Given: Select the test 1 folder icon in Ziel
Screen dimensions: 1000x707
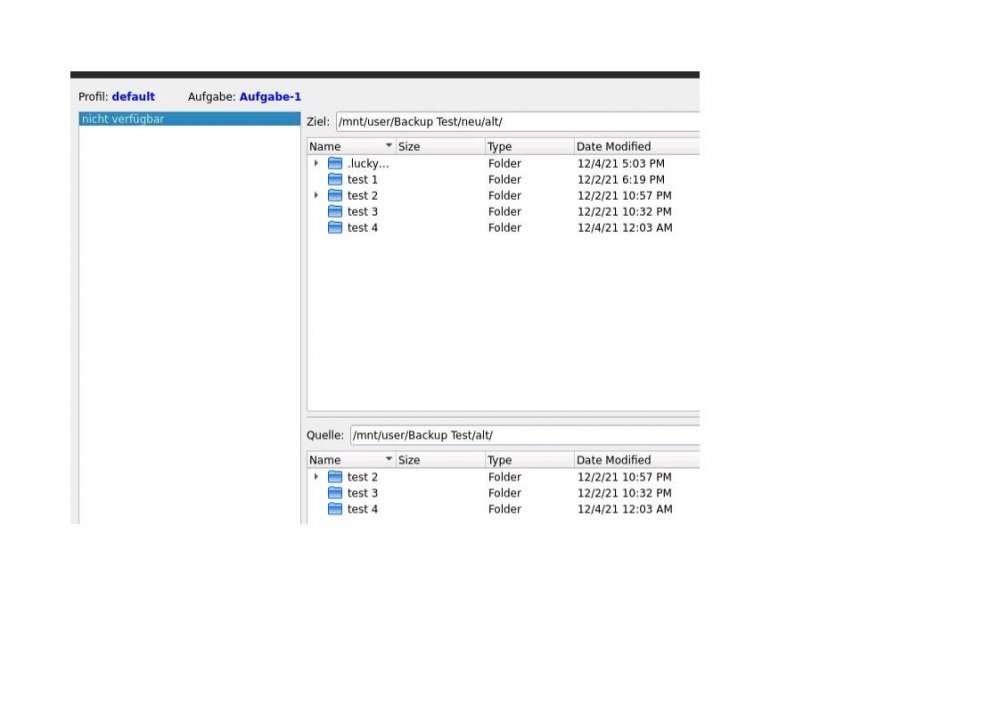Looking at the screenshot, I should [x=335, y=180].
